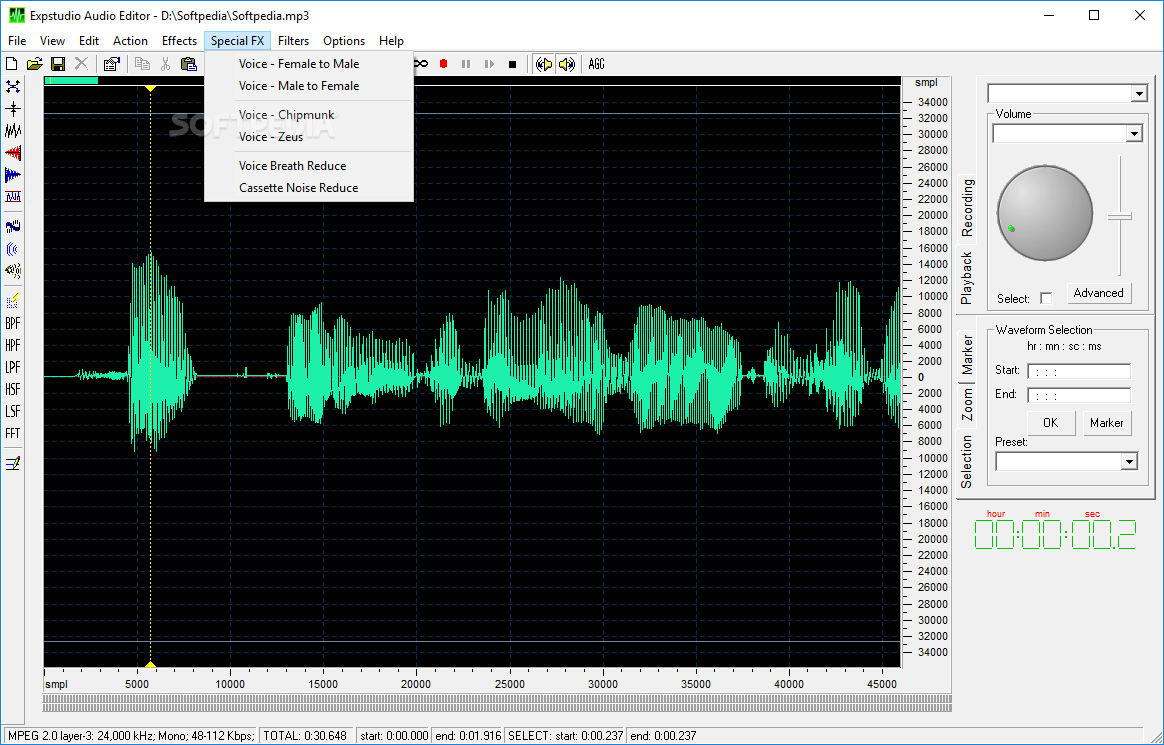Click the dotted speaker effect icon
The width and height of the screenshot is (1164, 745).
pos(13,270)
